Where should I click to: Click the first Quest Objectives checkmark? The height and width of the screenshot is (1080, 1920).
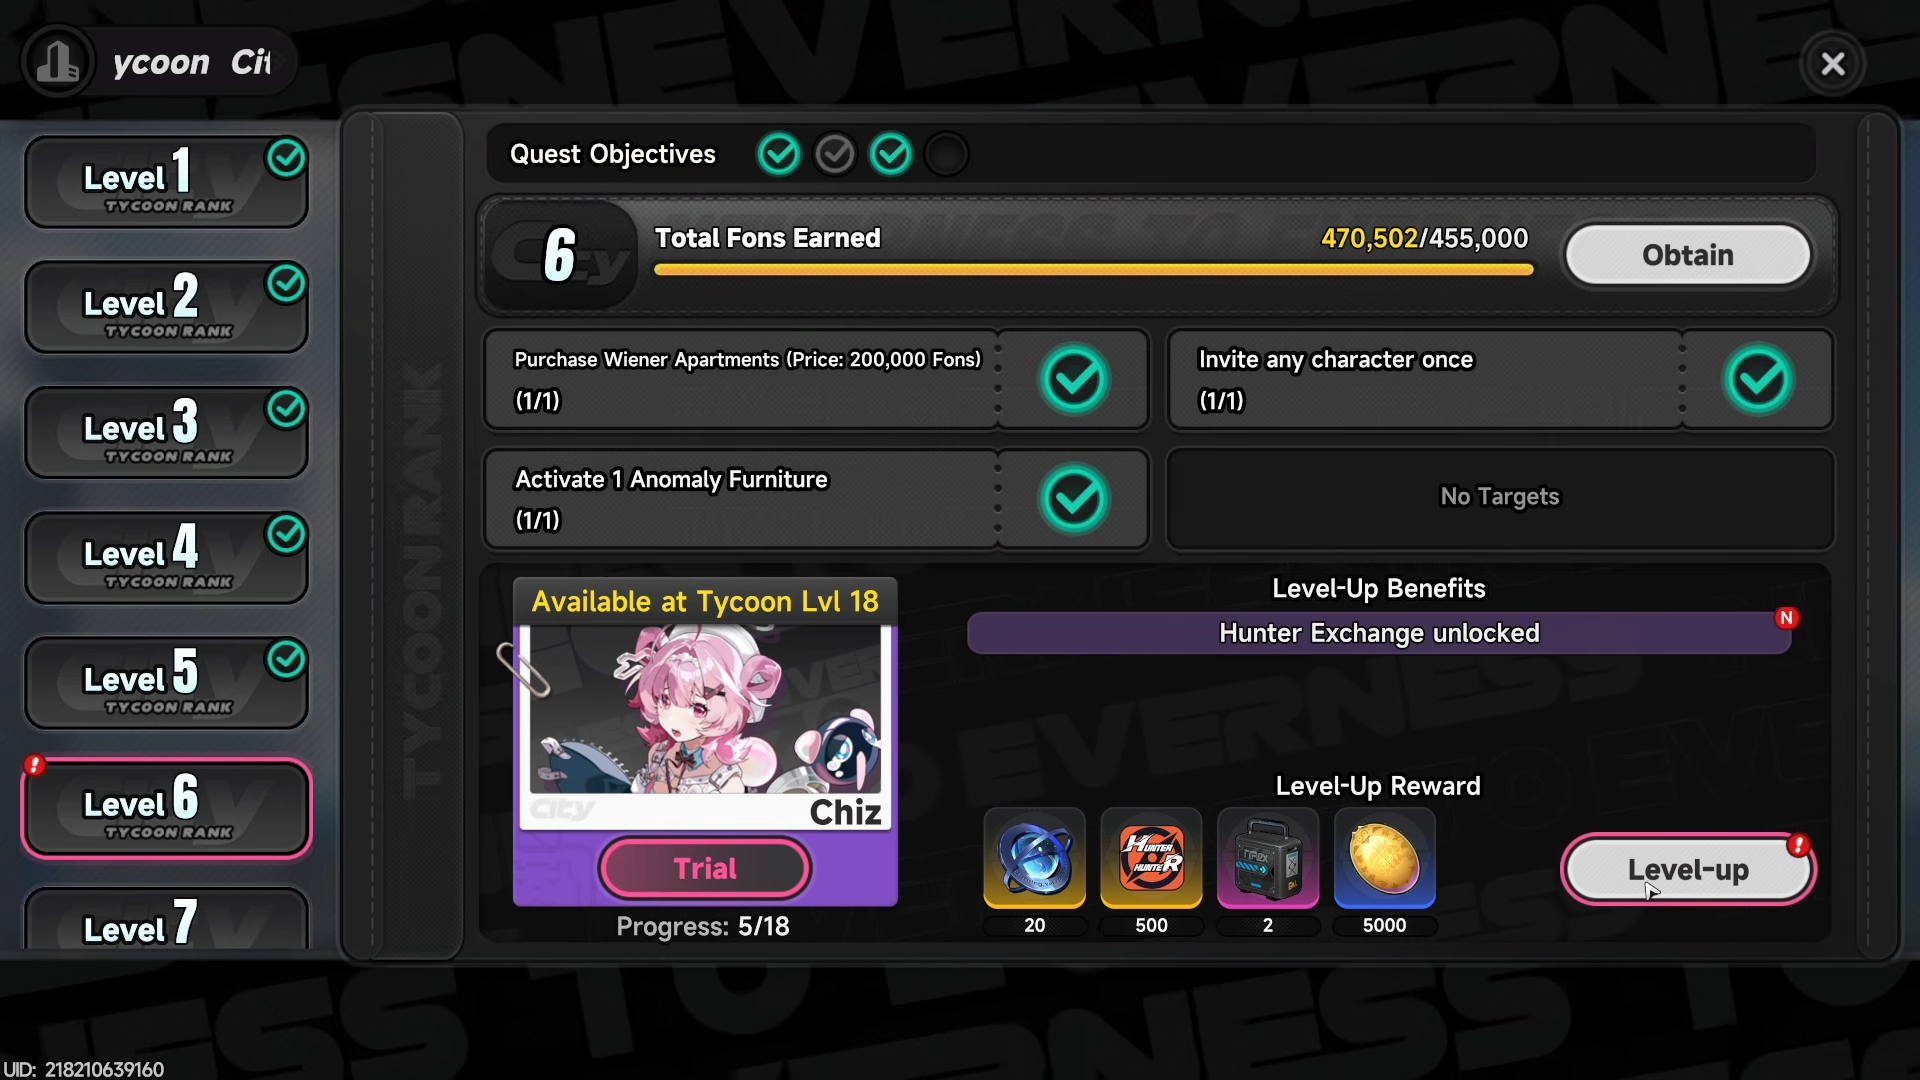click(x=779, y=154)
